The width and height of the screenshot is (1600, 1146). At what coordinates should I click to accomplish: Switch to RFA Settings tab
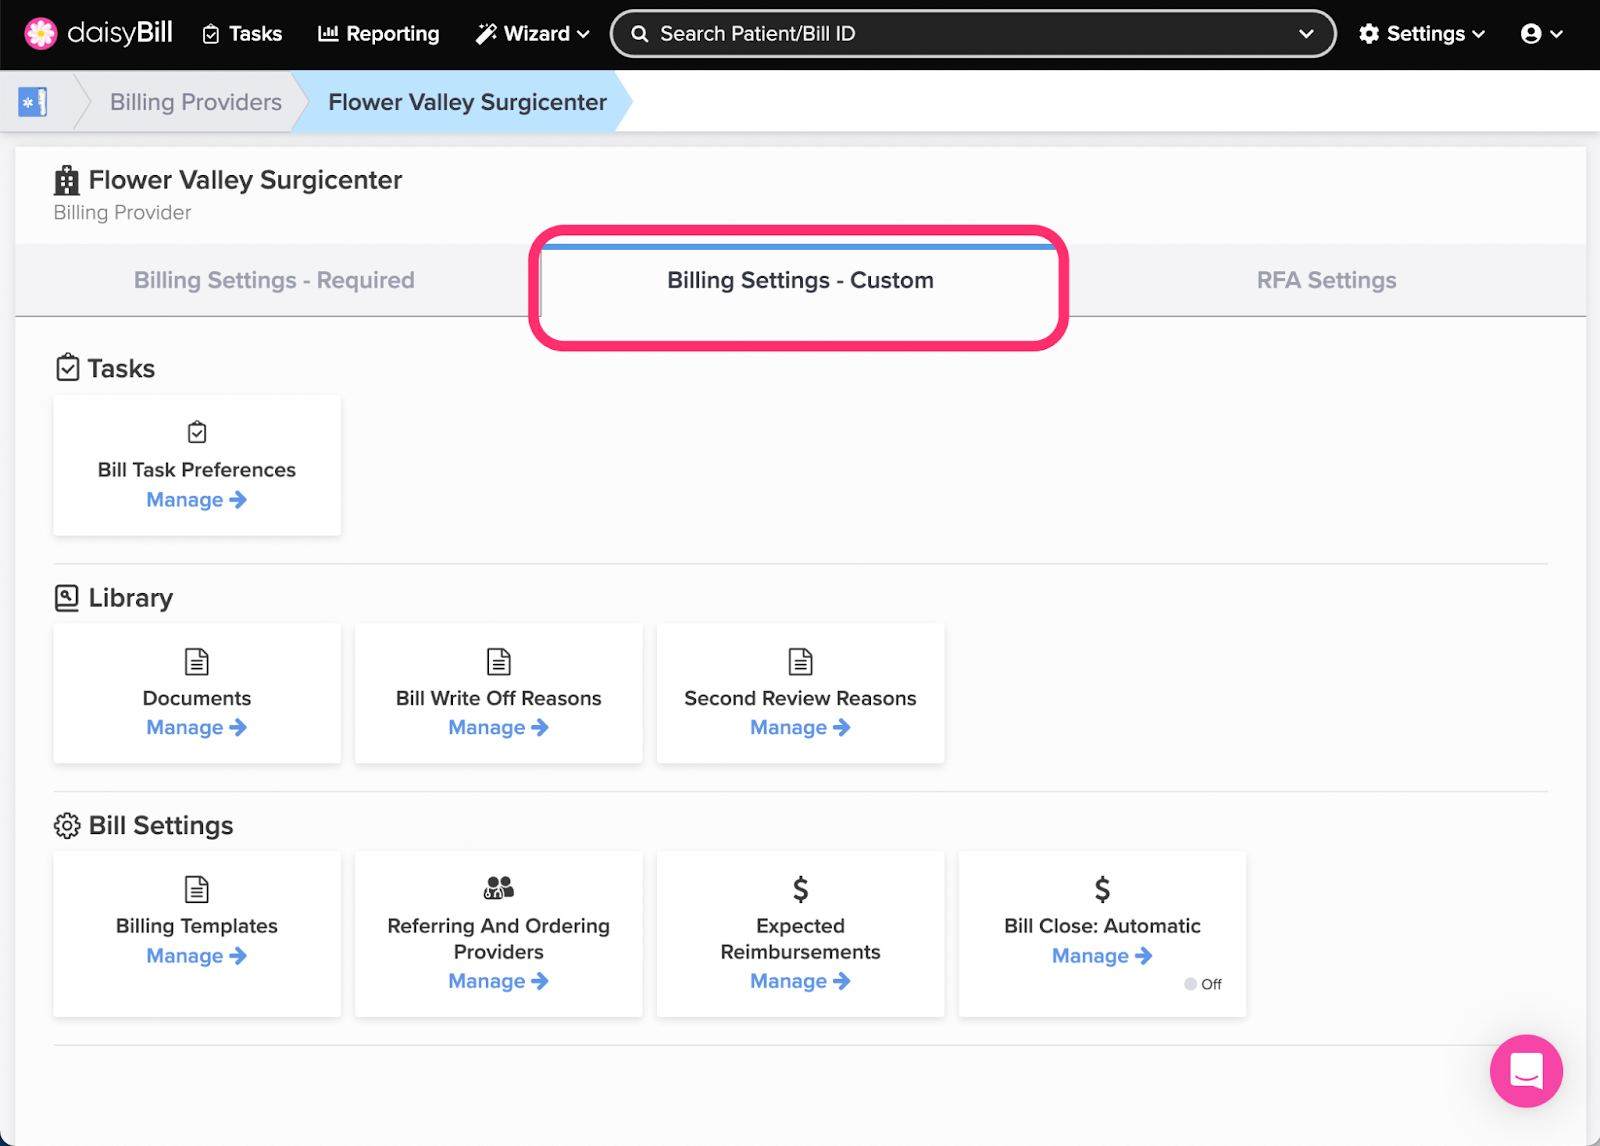(x=1326, y=280)
